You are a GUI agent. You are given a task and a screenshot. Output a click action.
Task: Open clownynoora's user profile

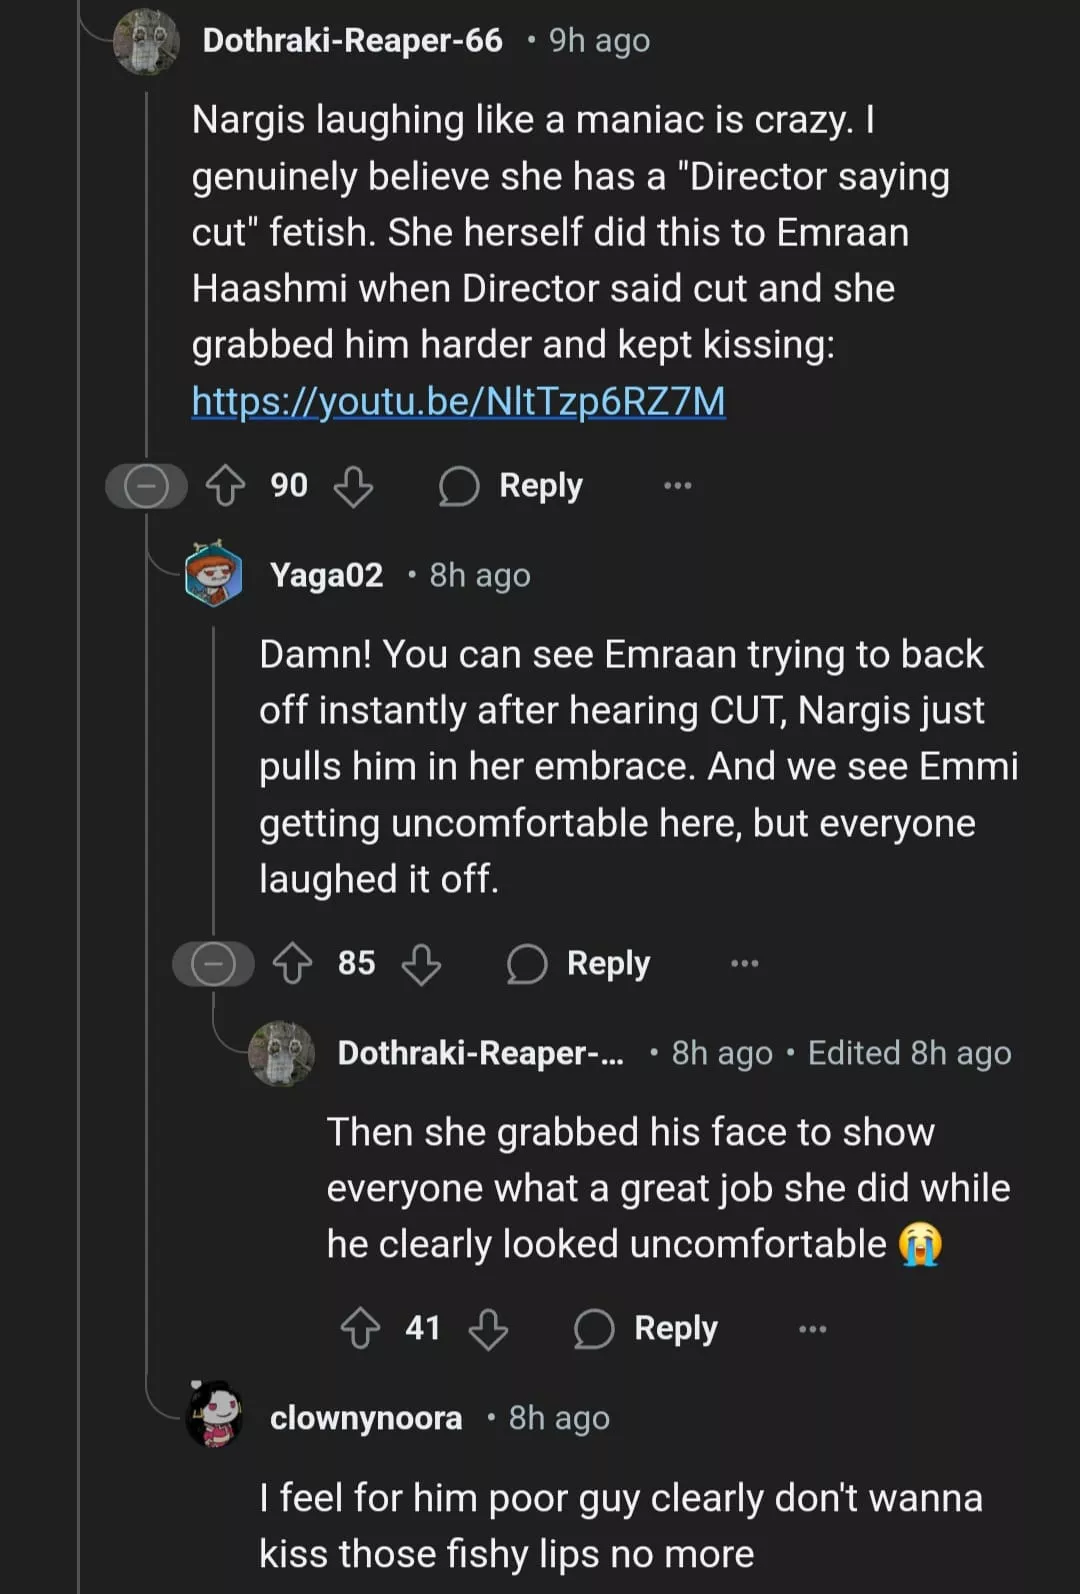(366, 1418)
